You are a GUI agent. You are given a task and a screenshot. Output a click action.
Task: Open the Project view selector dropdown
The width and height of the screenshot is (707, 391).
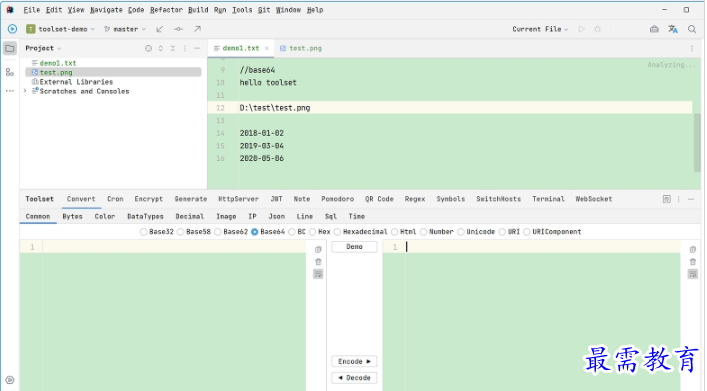tap(43, 48)
